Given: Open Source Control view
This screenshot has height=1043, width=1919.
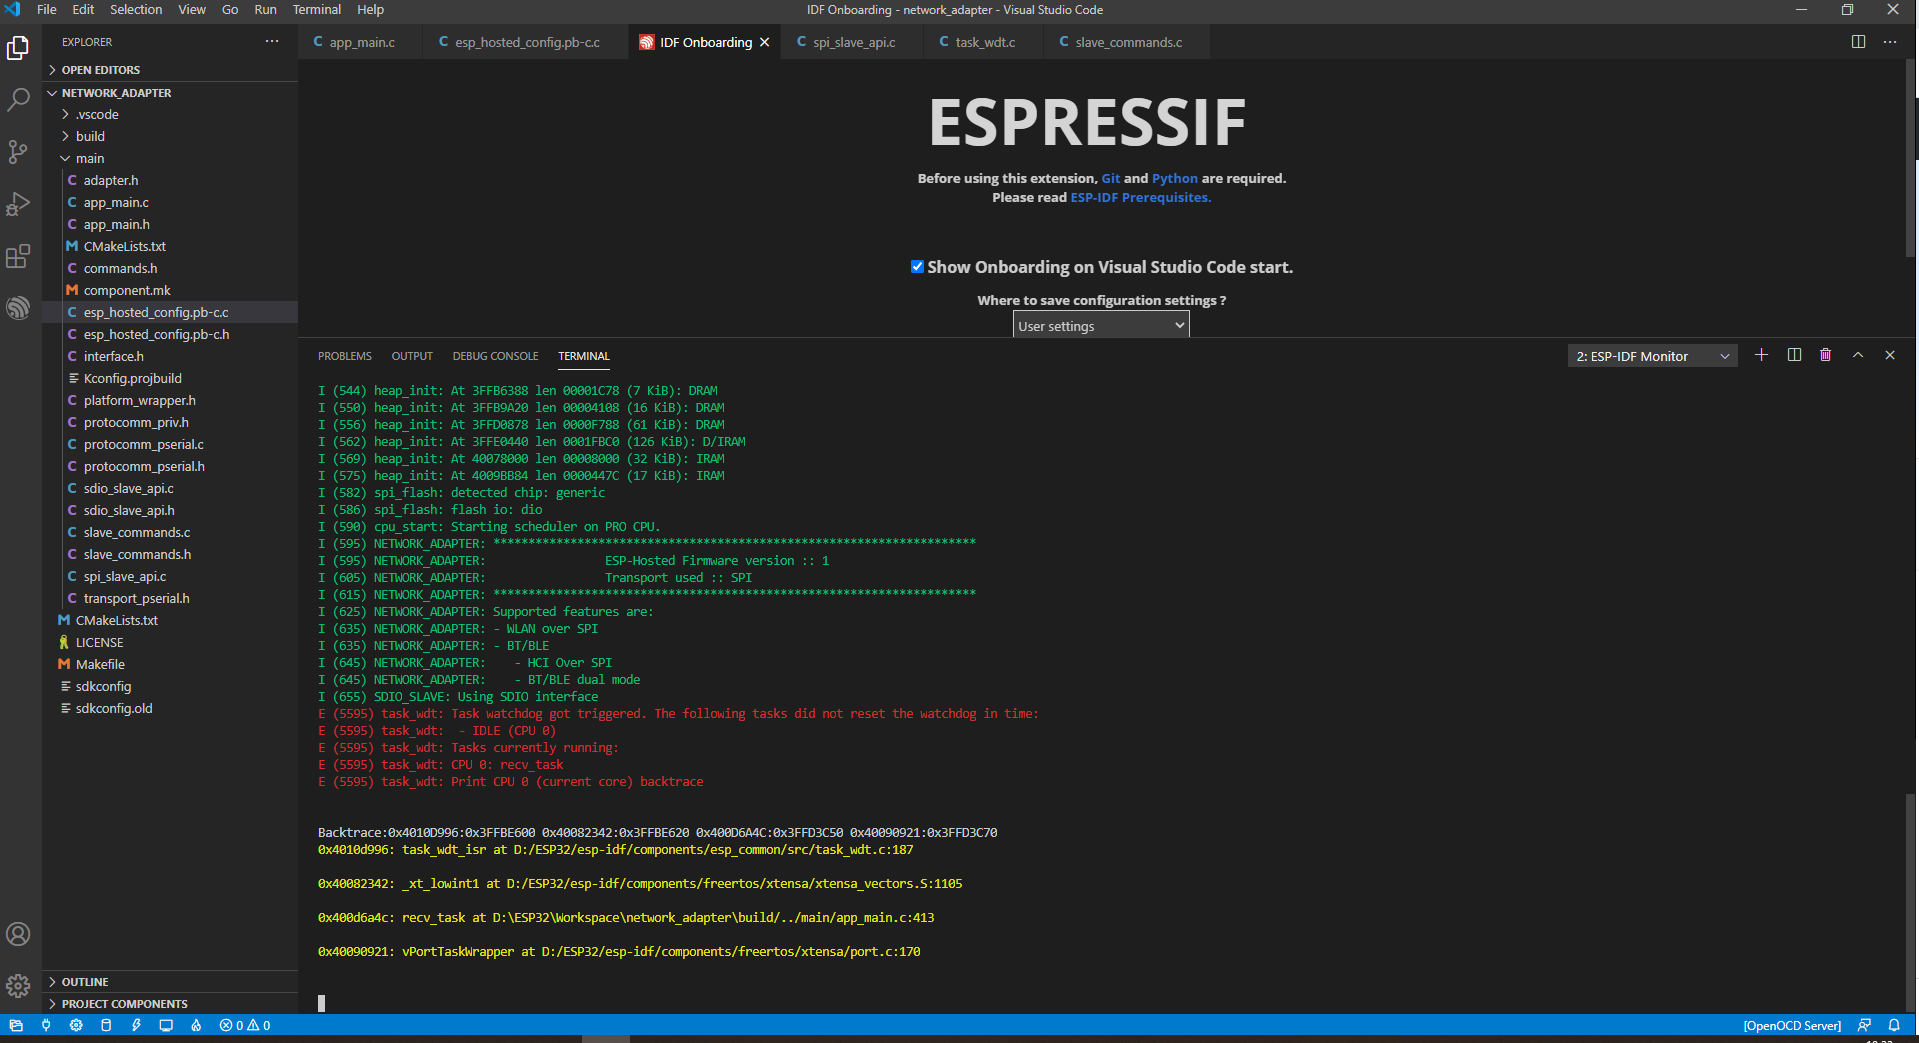Looking at the screenshot, I should 18,152.
